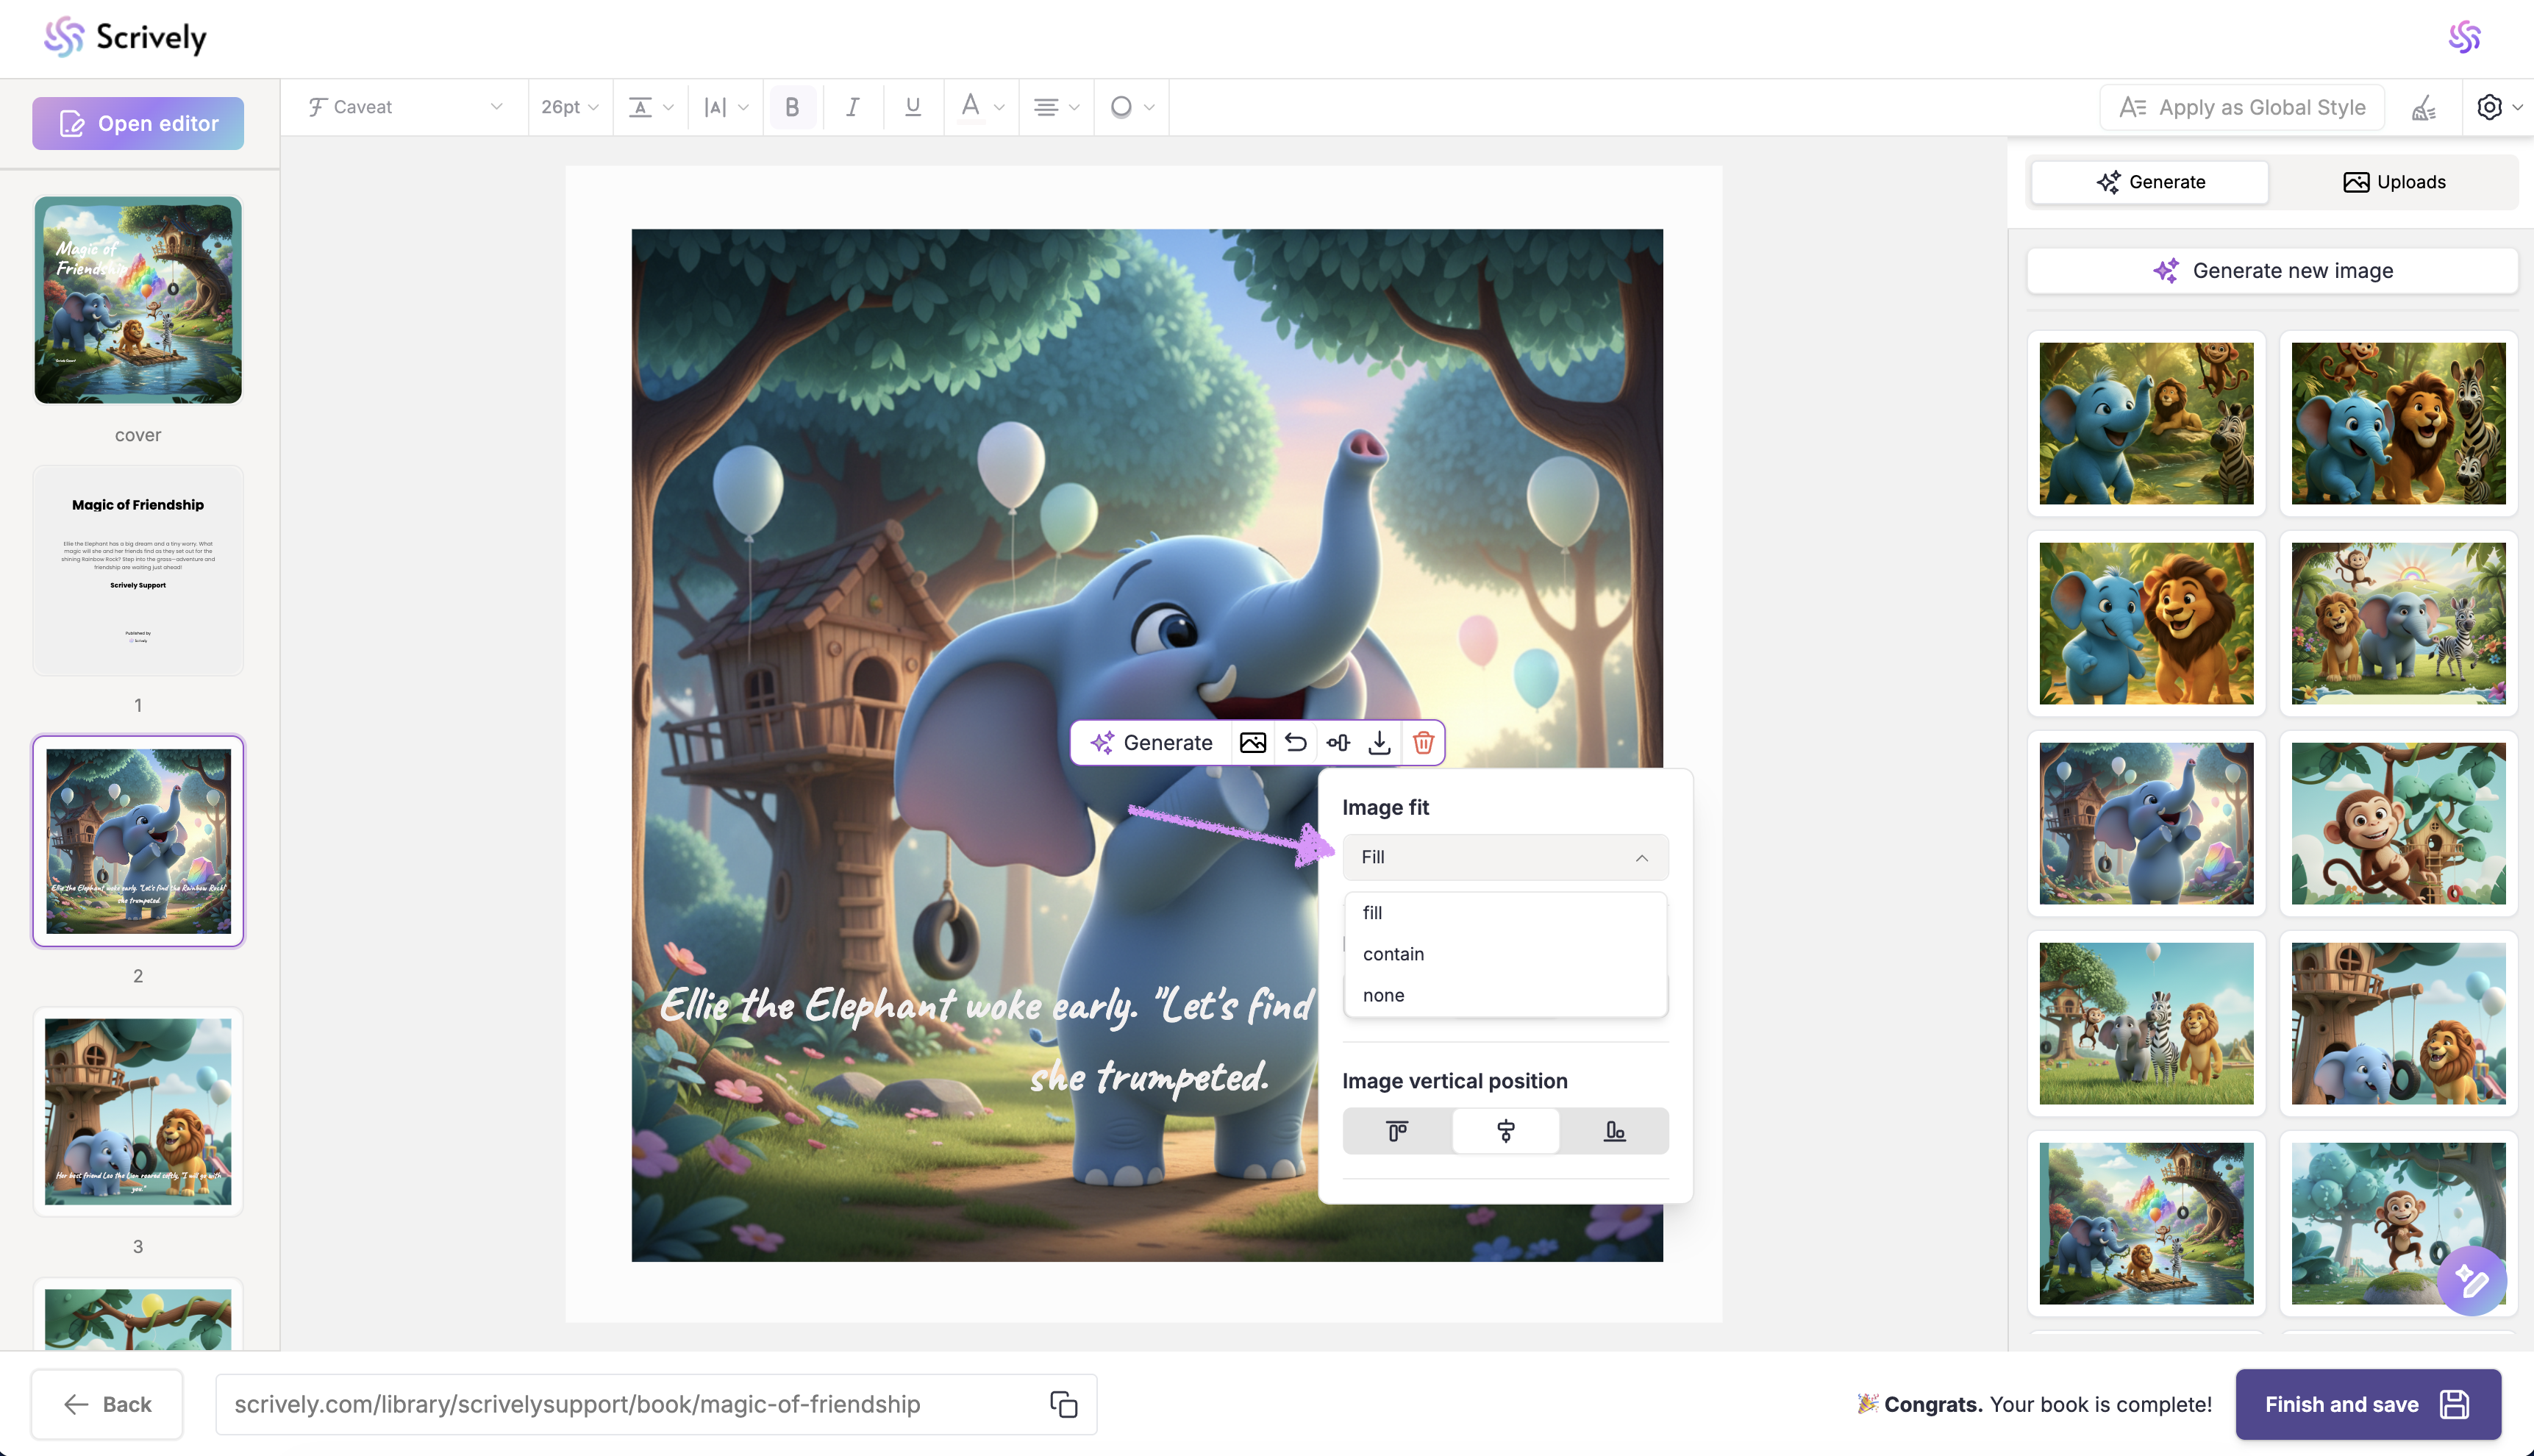Align image to top position

coord(1397,1131)
